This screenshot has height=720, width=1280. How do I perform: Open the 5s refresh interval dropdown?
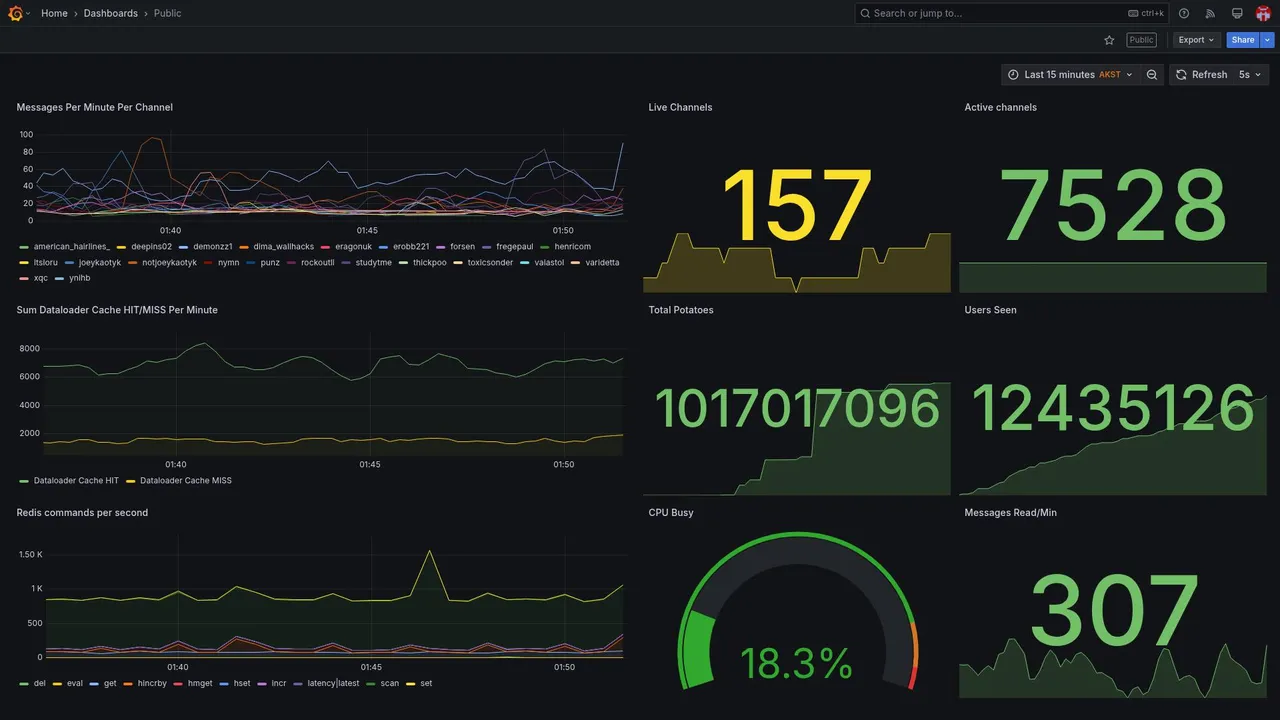pyautogui.click(x=1250, y=75)
